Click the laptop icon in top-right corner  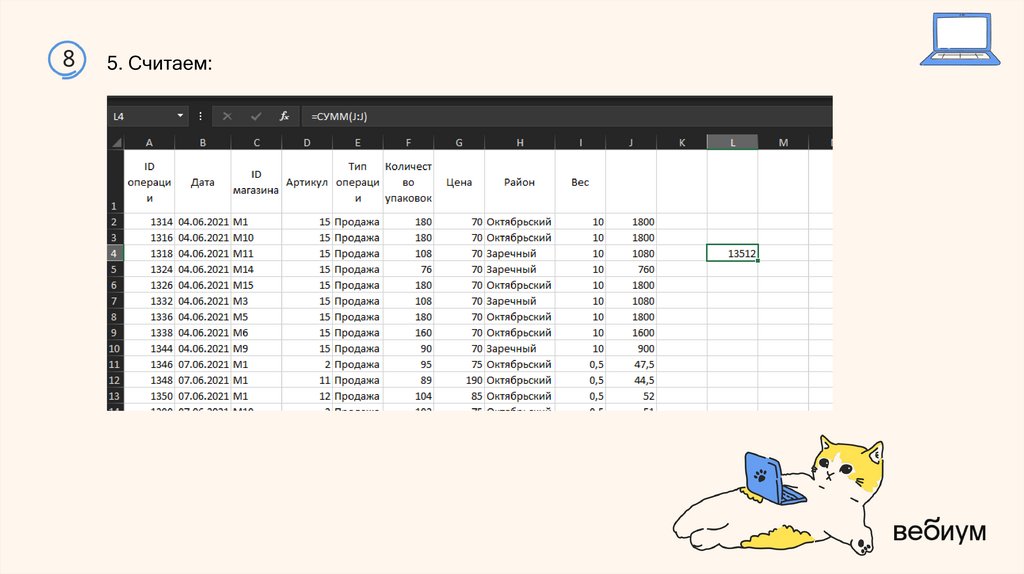click(x=955, y=40)
